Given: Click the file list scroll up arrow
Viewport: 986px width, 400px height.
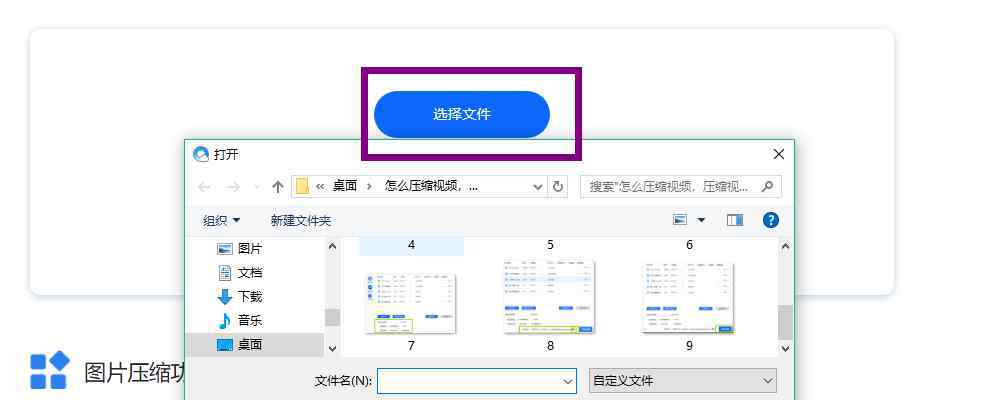Looking at the screenshot, I should [785, 247].
